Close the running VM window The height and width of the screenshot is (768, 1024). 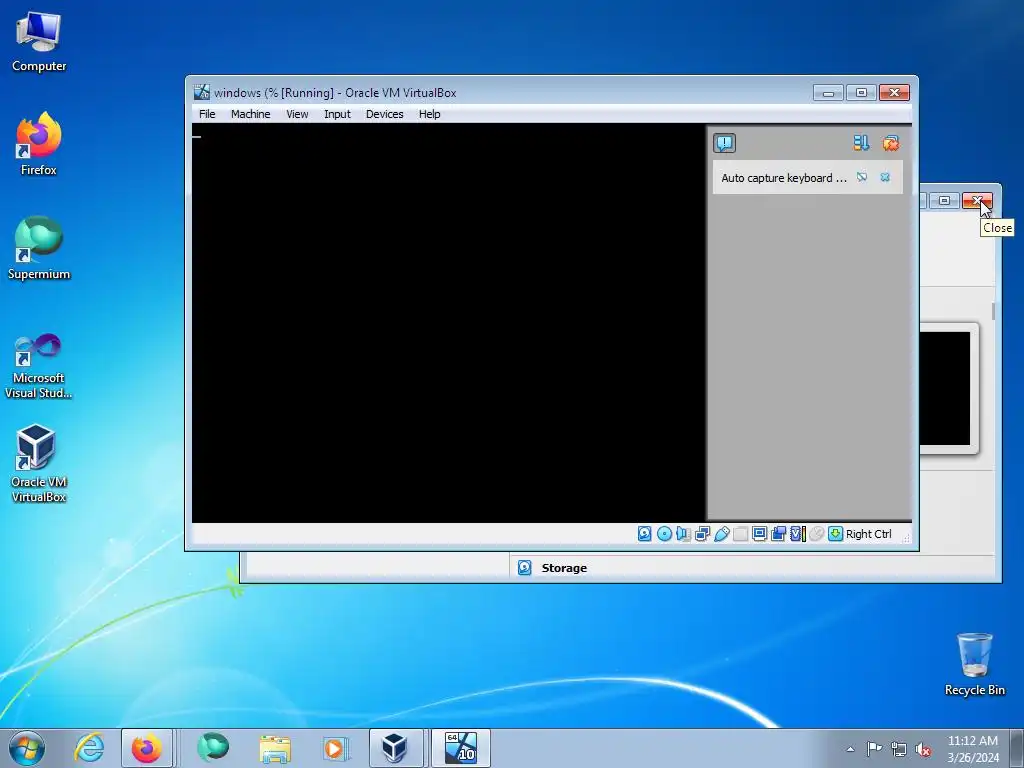894,93
